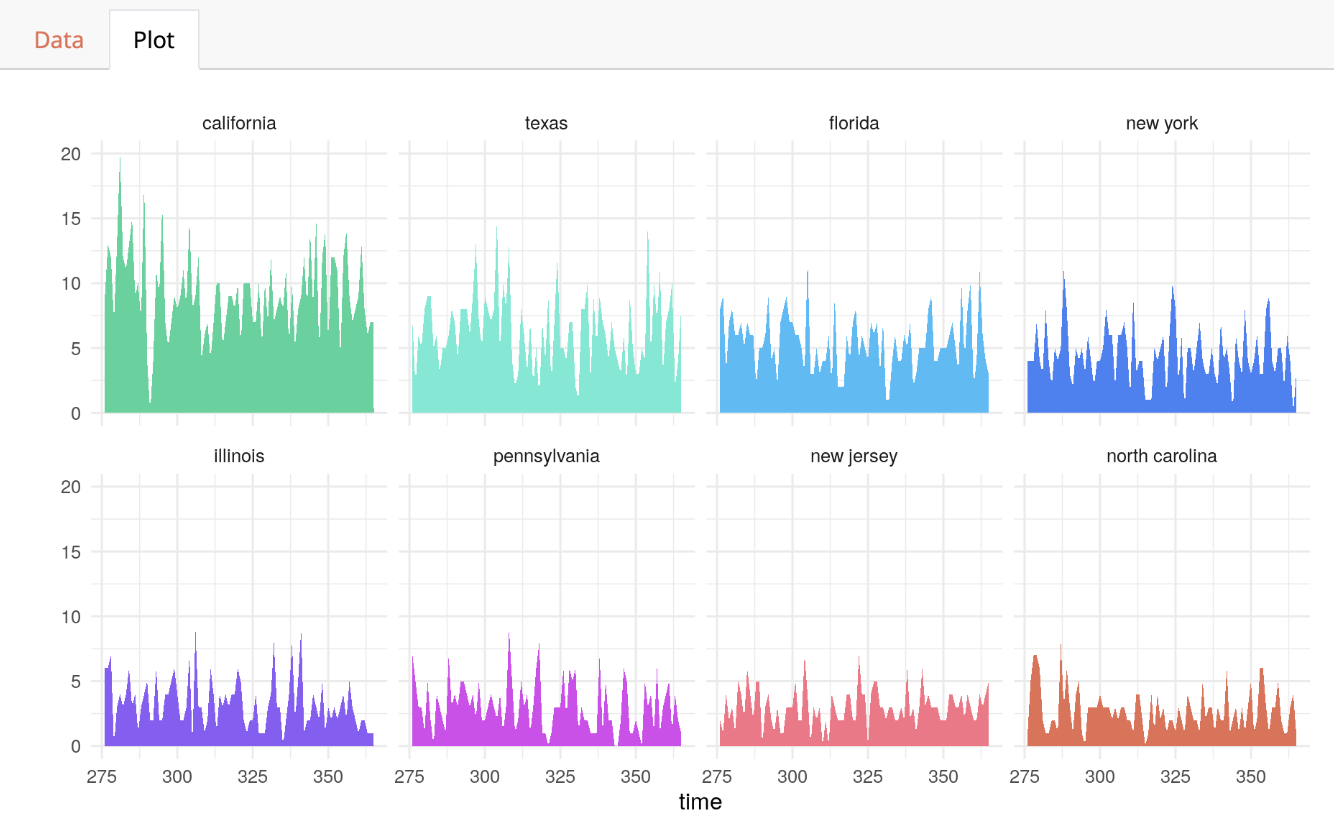The width and height of the screenshot is (1334, 822).
Task: Click the illinois facet title
Action: pyautogui.click(x=236, y=456)
